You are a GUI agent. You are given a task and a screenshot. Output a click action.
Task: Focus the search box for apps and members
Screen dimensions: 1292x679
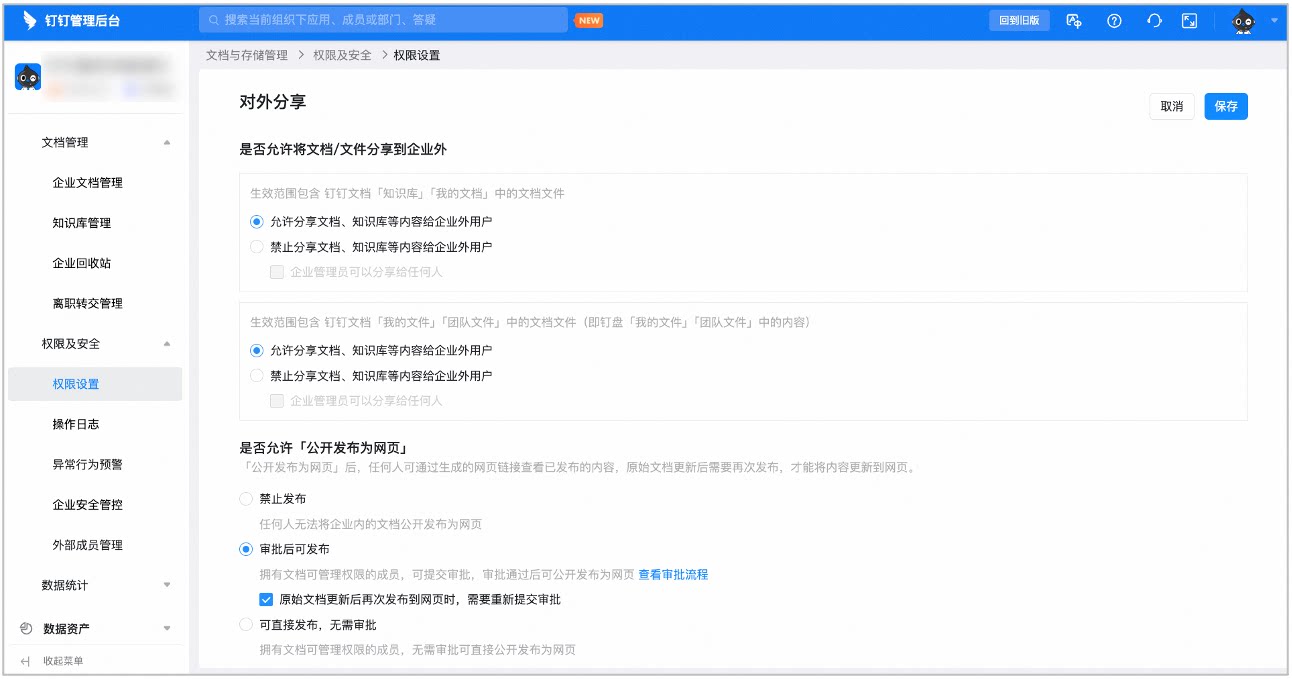383,20
